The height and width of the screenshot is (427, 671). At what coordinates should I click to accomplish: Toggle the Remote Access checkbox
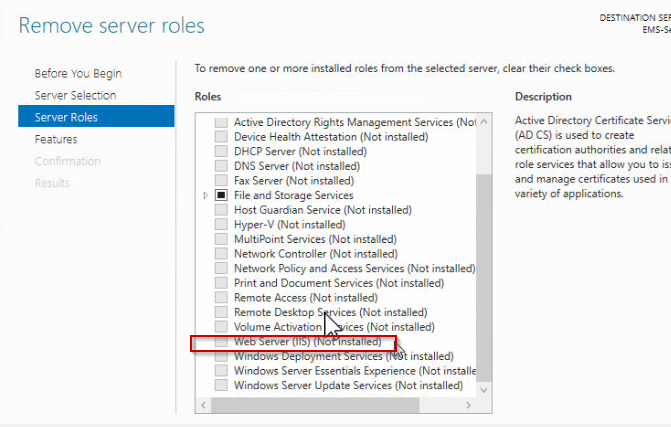[x=221, y=298]
